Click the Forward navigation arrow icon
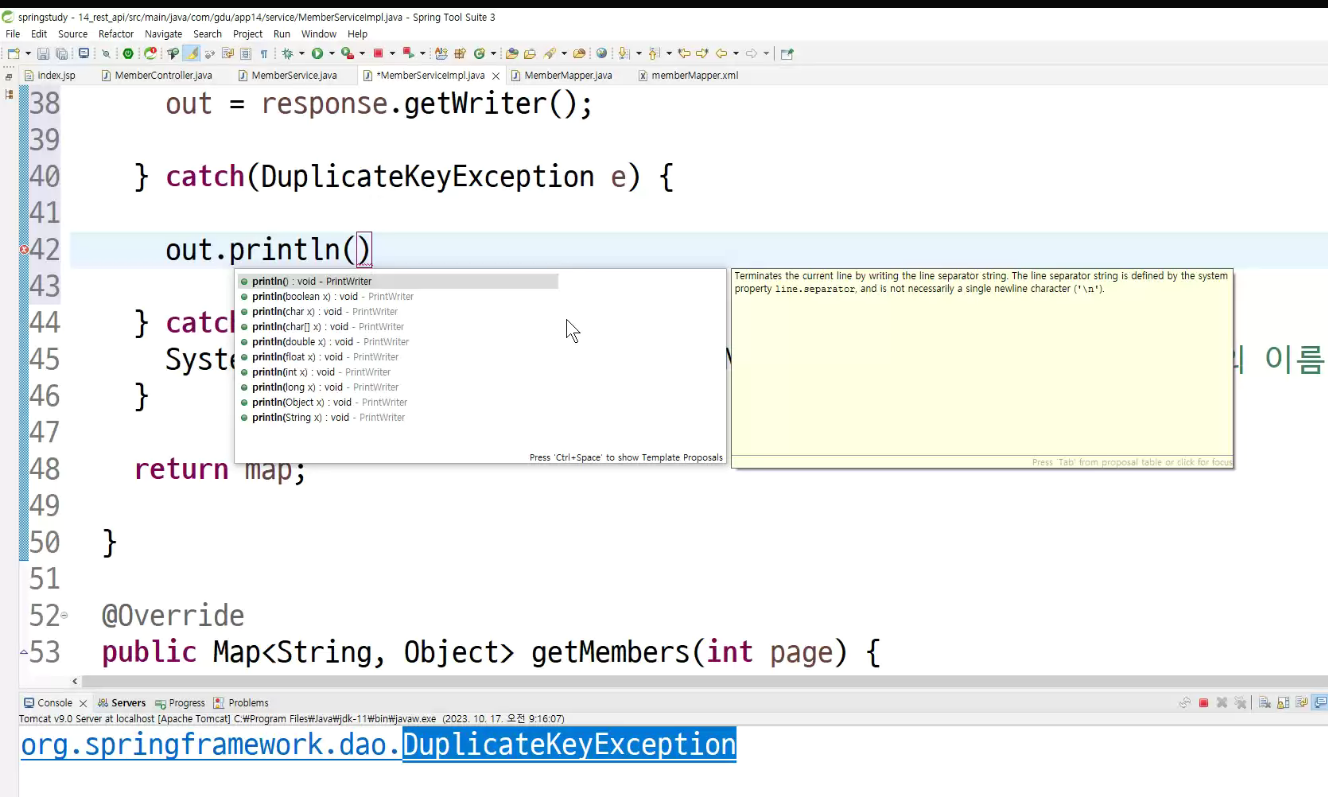 751,54
